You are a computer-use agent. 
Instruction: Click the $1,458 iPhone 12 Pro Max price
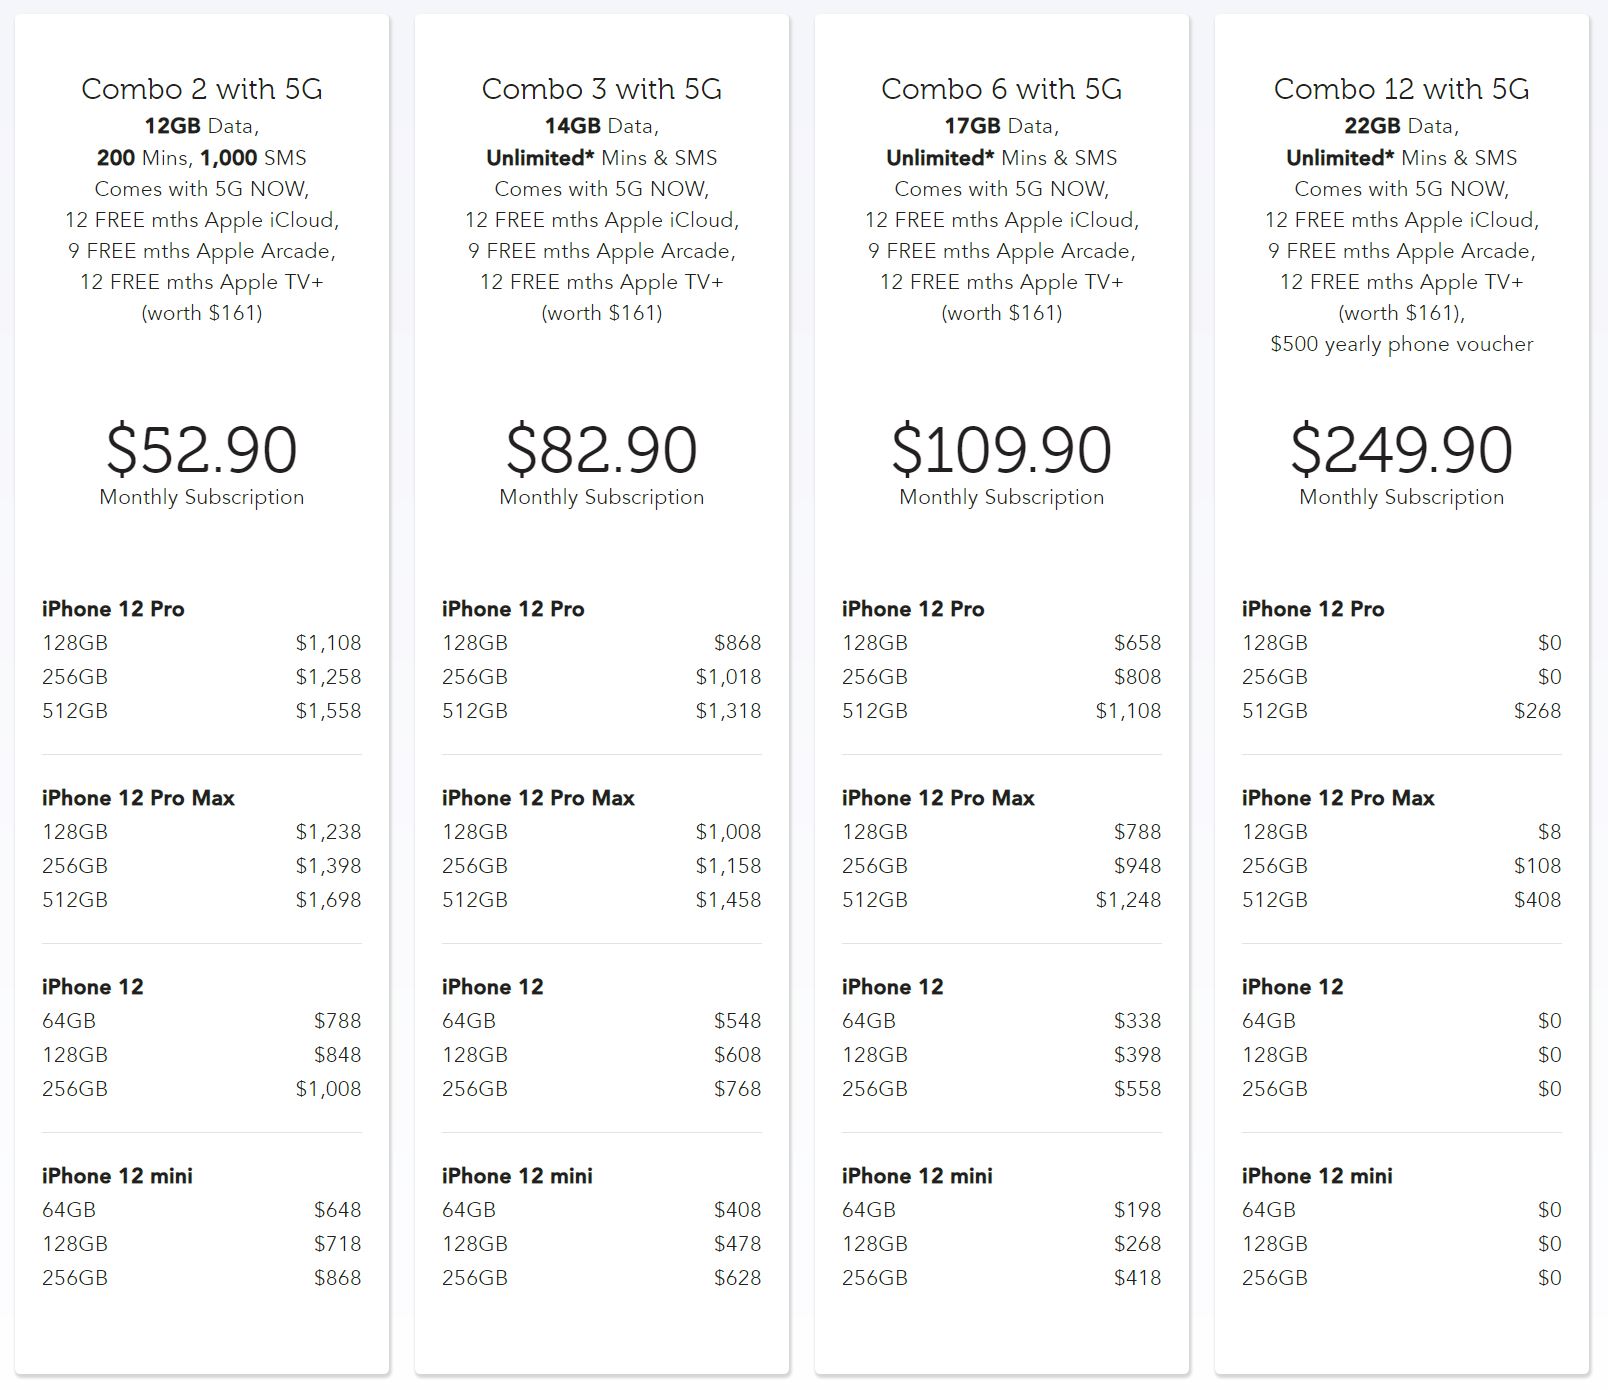pos(728,900)
